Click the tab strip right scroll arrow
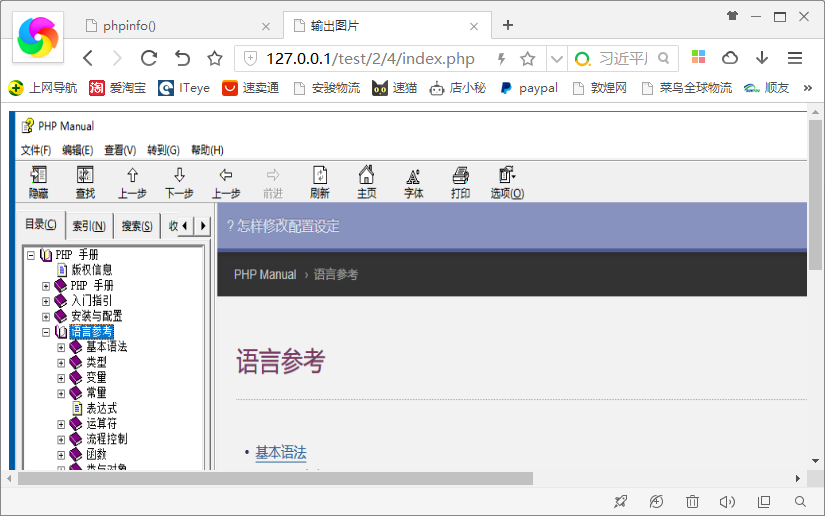 [203, 226]
